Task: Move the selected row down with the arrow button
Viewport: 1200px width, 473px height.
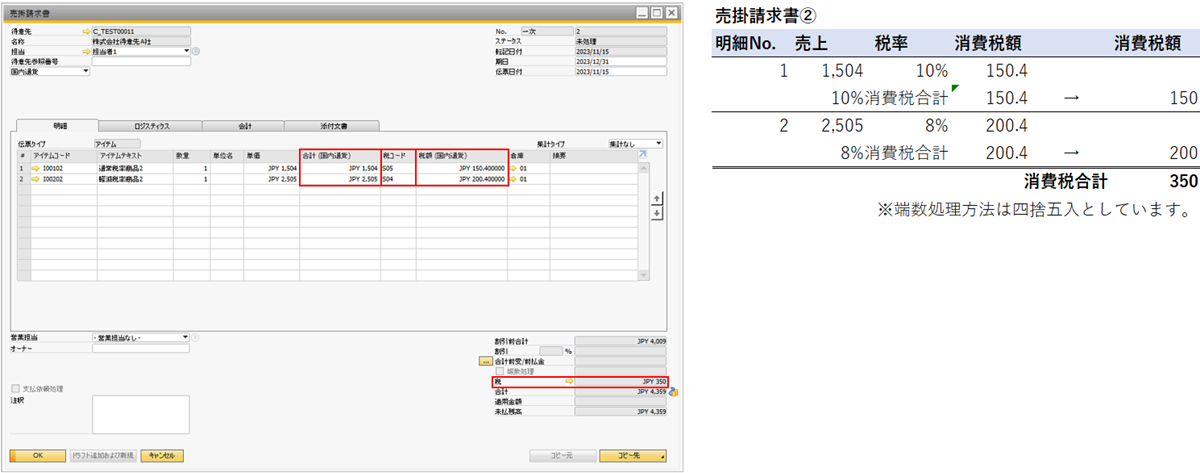Action: (656, 212)
